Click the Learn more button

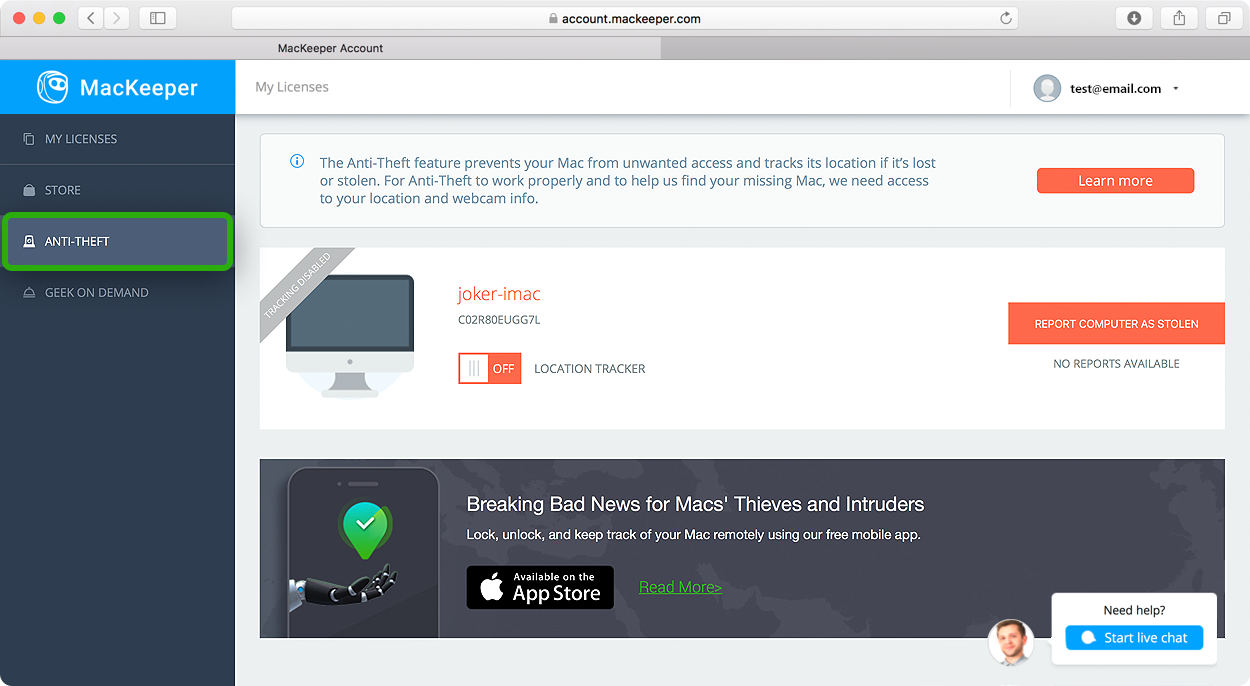tap(1115, 181)
